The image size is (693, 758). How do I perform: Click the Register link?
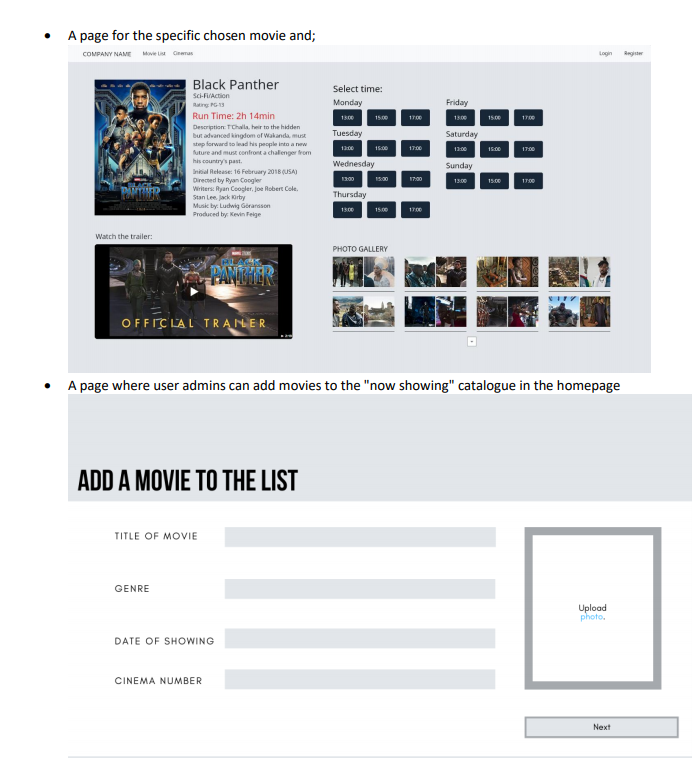coord(633,54)
